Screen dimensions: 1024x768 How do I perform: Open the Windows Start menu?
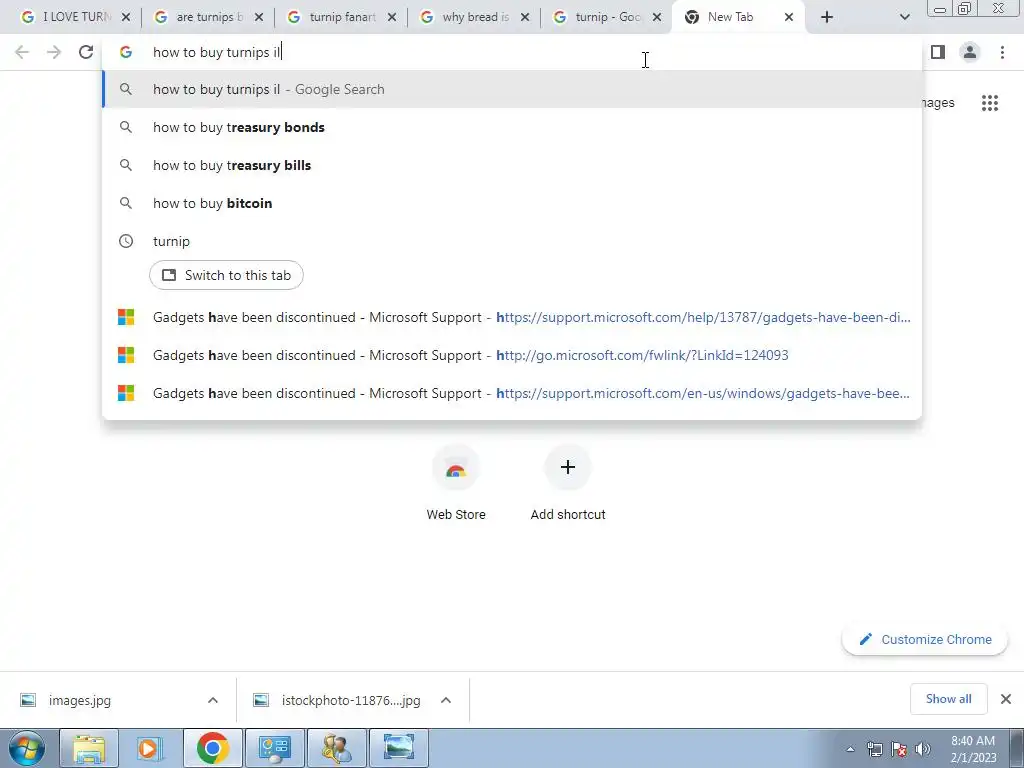(x=26, y=748)
